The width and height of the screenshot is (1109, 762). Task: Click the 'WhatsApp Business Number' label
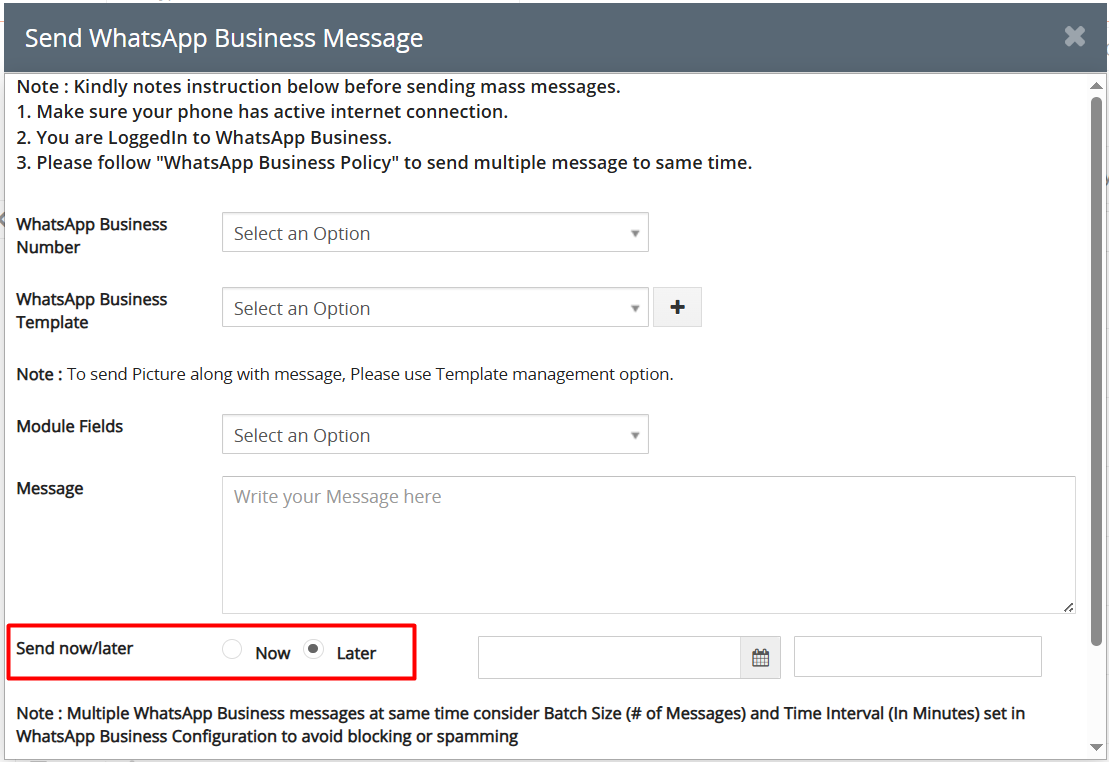(x=92, y=236)
